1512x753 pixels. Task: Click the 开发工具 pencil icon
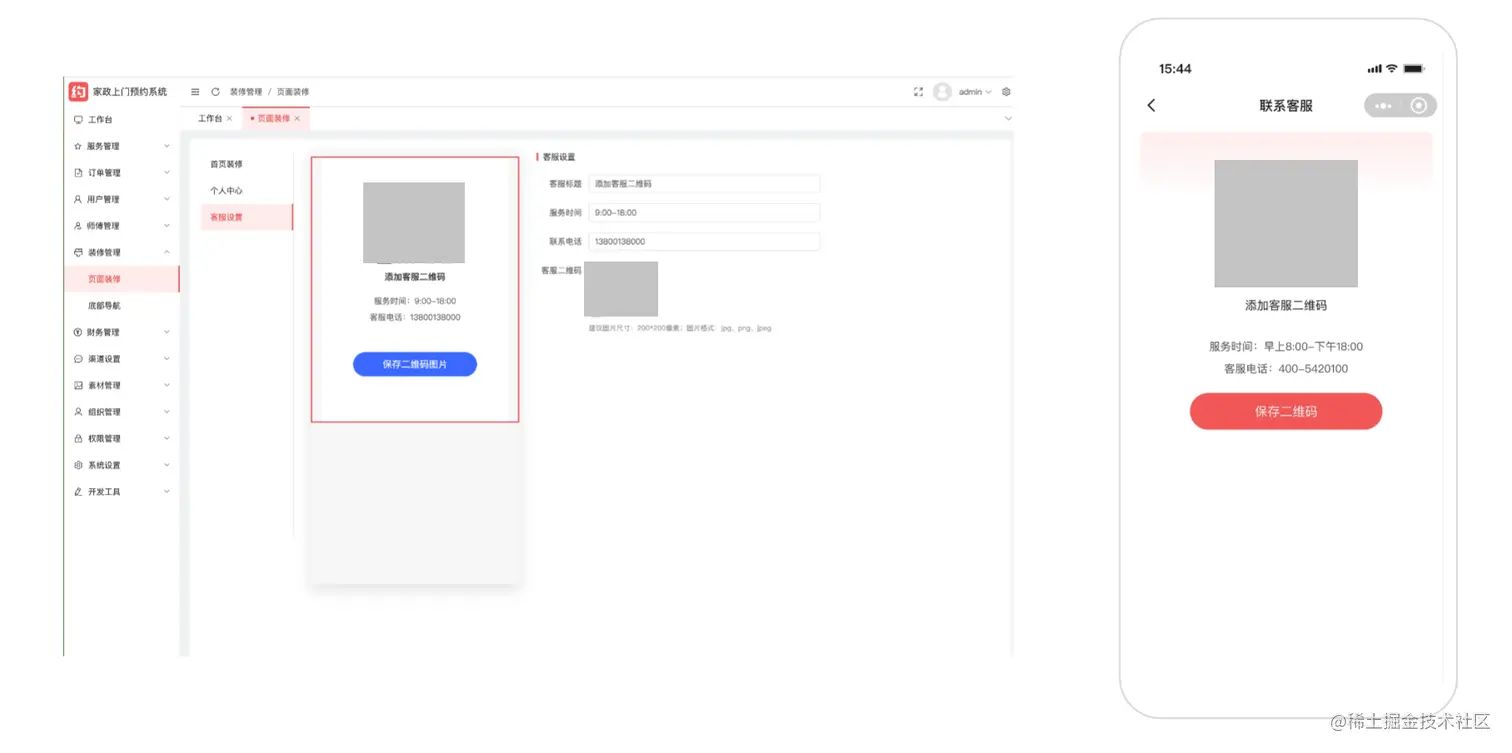point(78,491)
